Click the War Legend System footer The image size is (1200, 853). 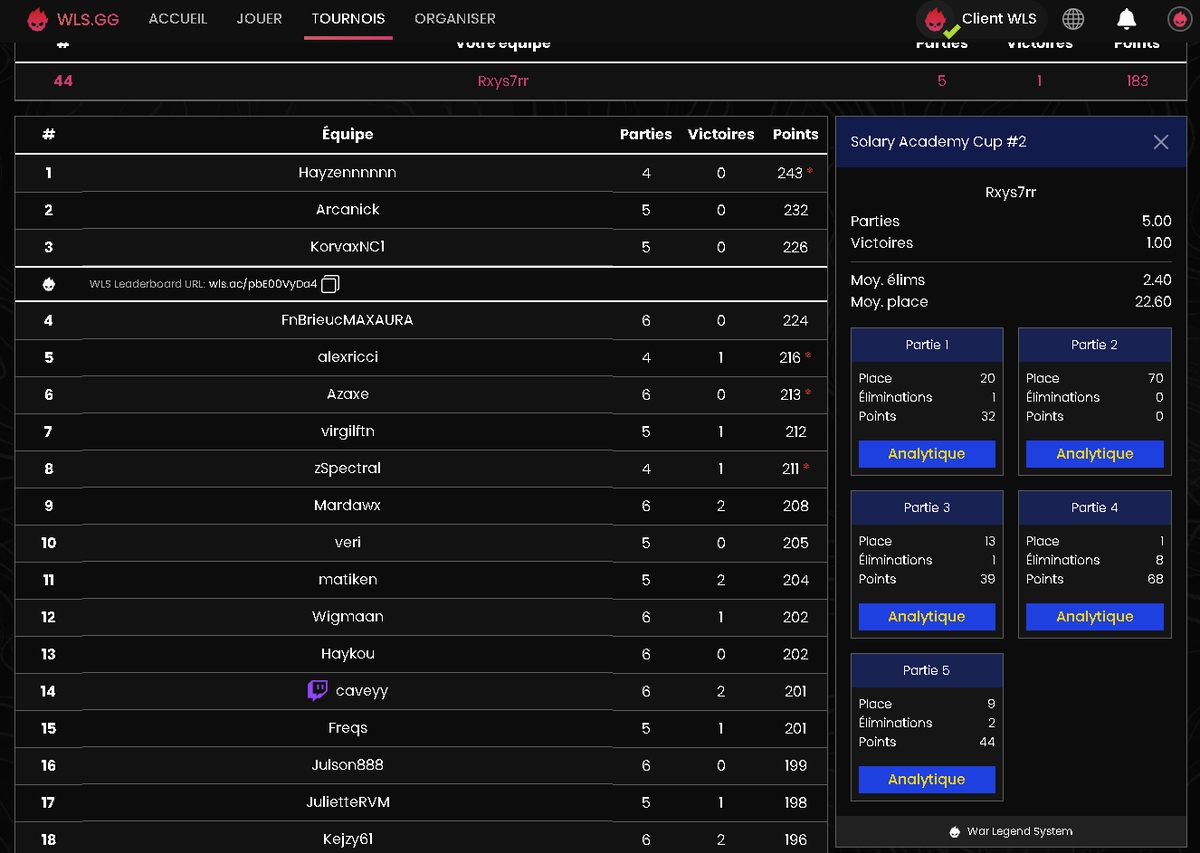point(1010,831)
